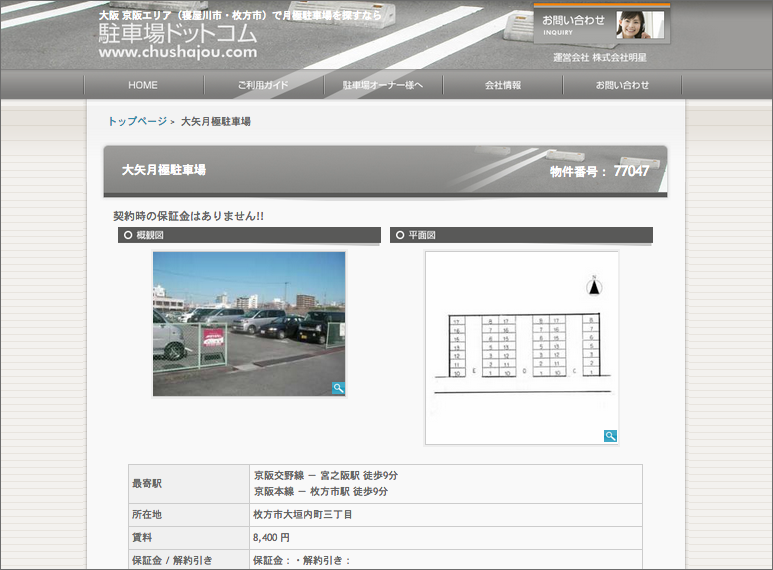Click the circle bullet beside 平面図
This screenshot has height=570, width=773.
click(400, 235)
